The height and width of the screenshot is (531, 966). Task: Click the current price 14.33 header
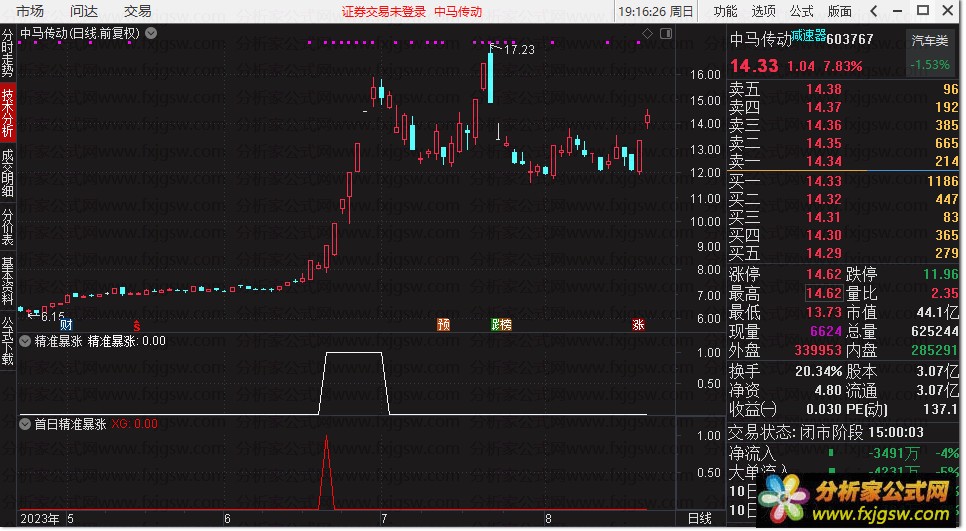click(754, 66)
